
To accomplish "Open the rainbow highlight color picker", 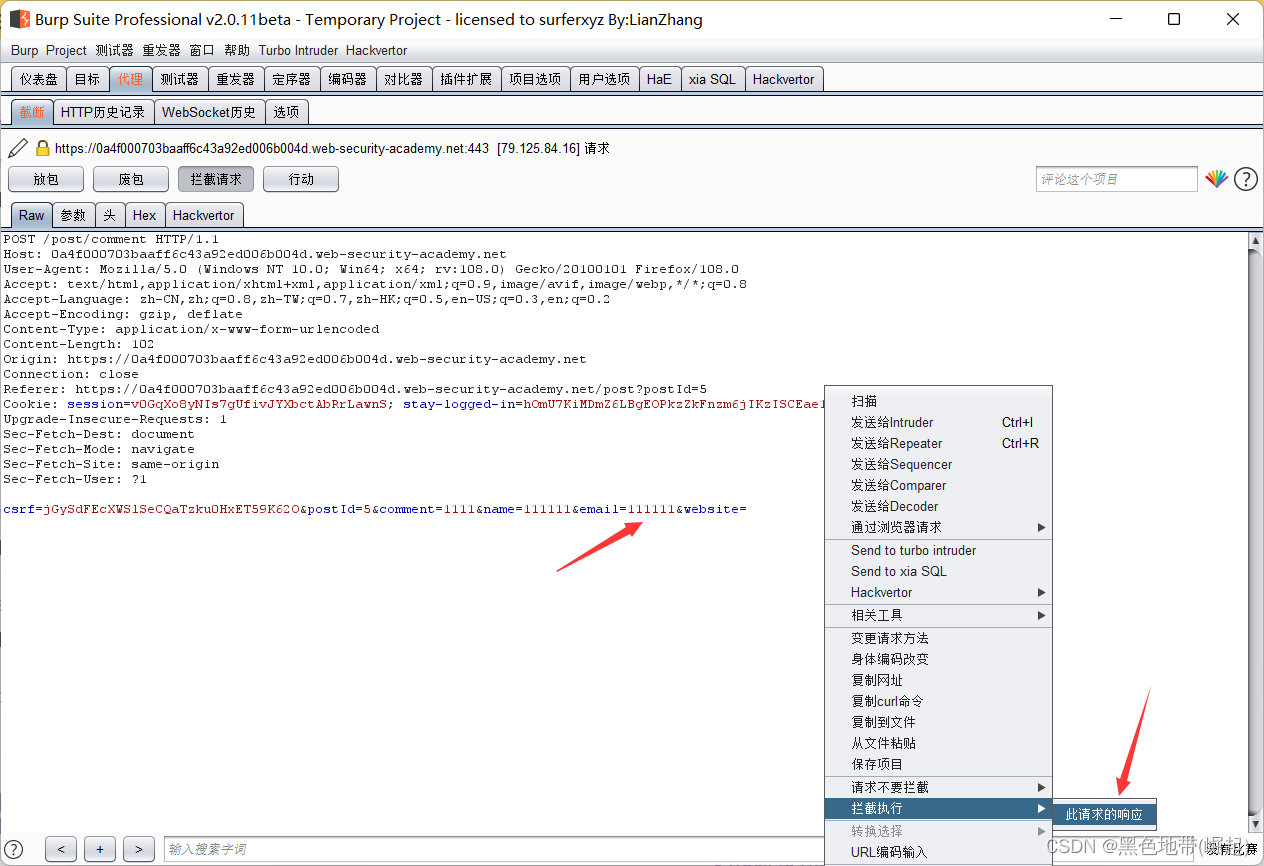I will [1216, 179].
